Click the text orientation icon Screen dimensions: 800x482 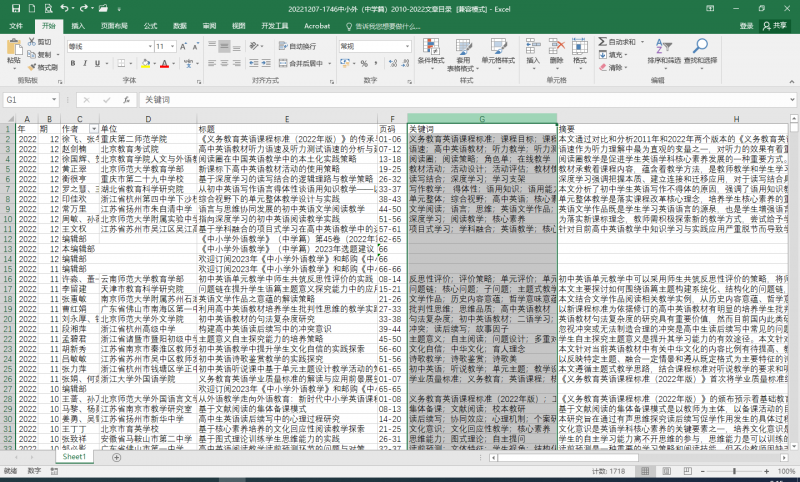254,46
